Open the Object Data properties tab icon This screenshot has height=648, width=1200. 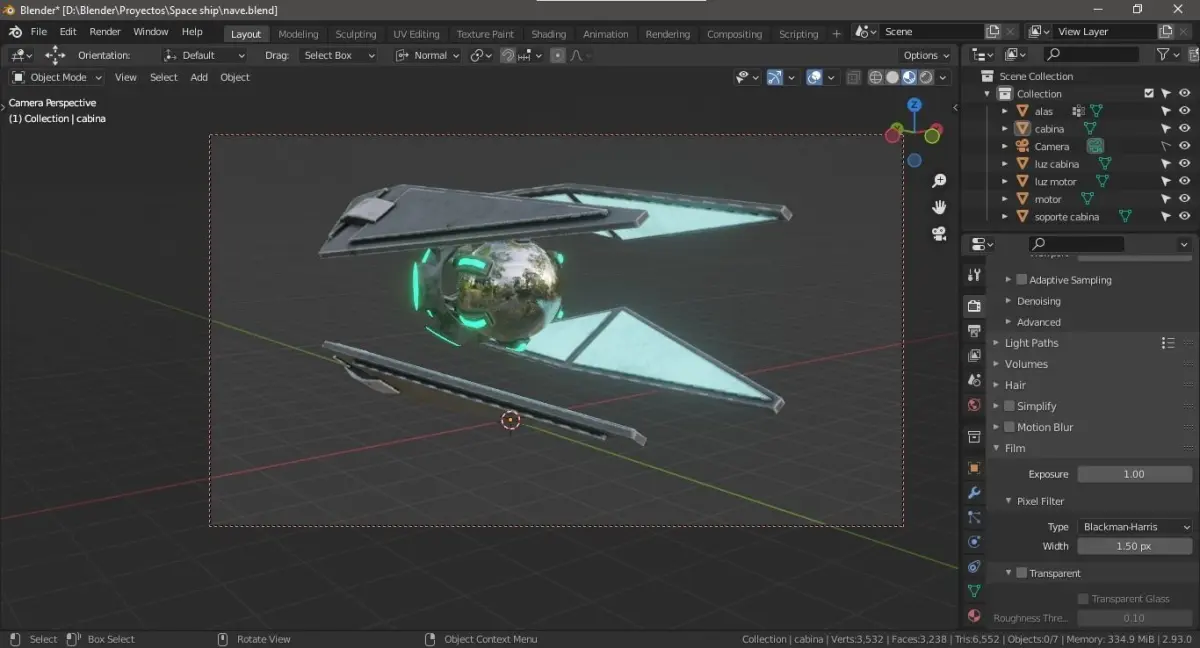(x=974, y=591)
